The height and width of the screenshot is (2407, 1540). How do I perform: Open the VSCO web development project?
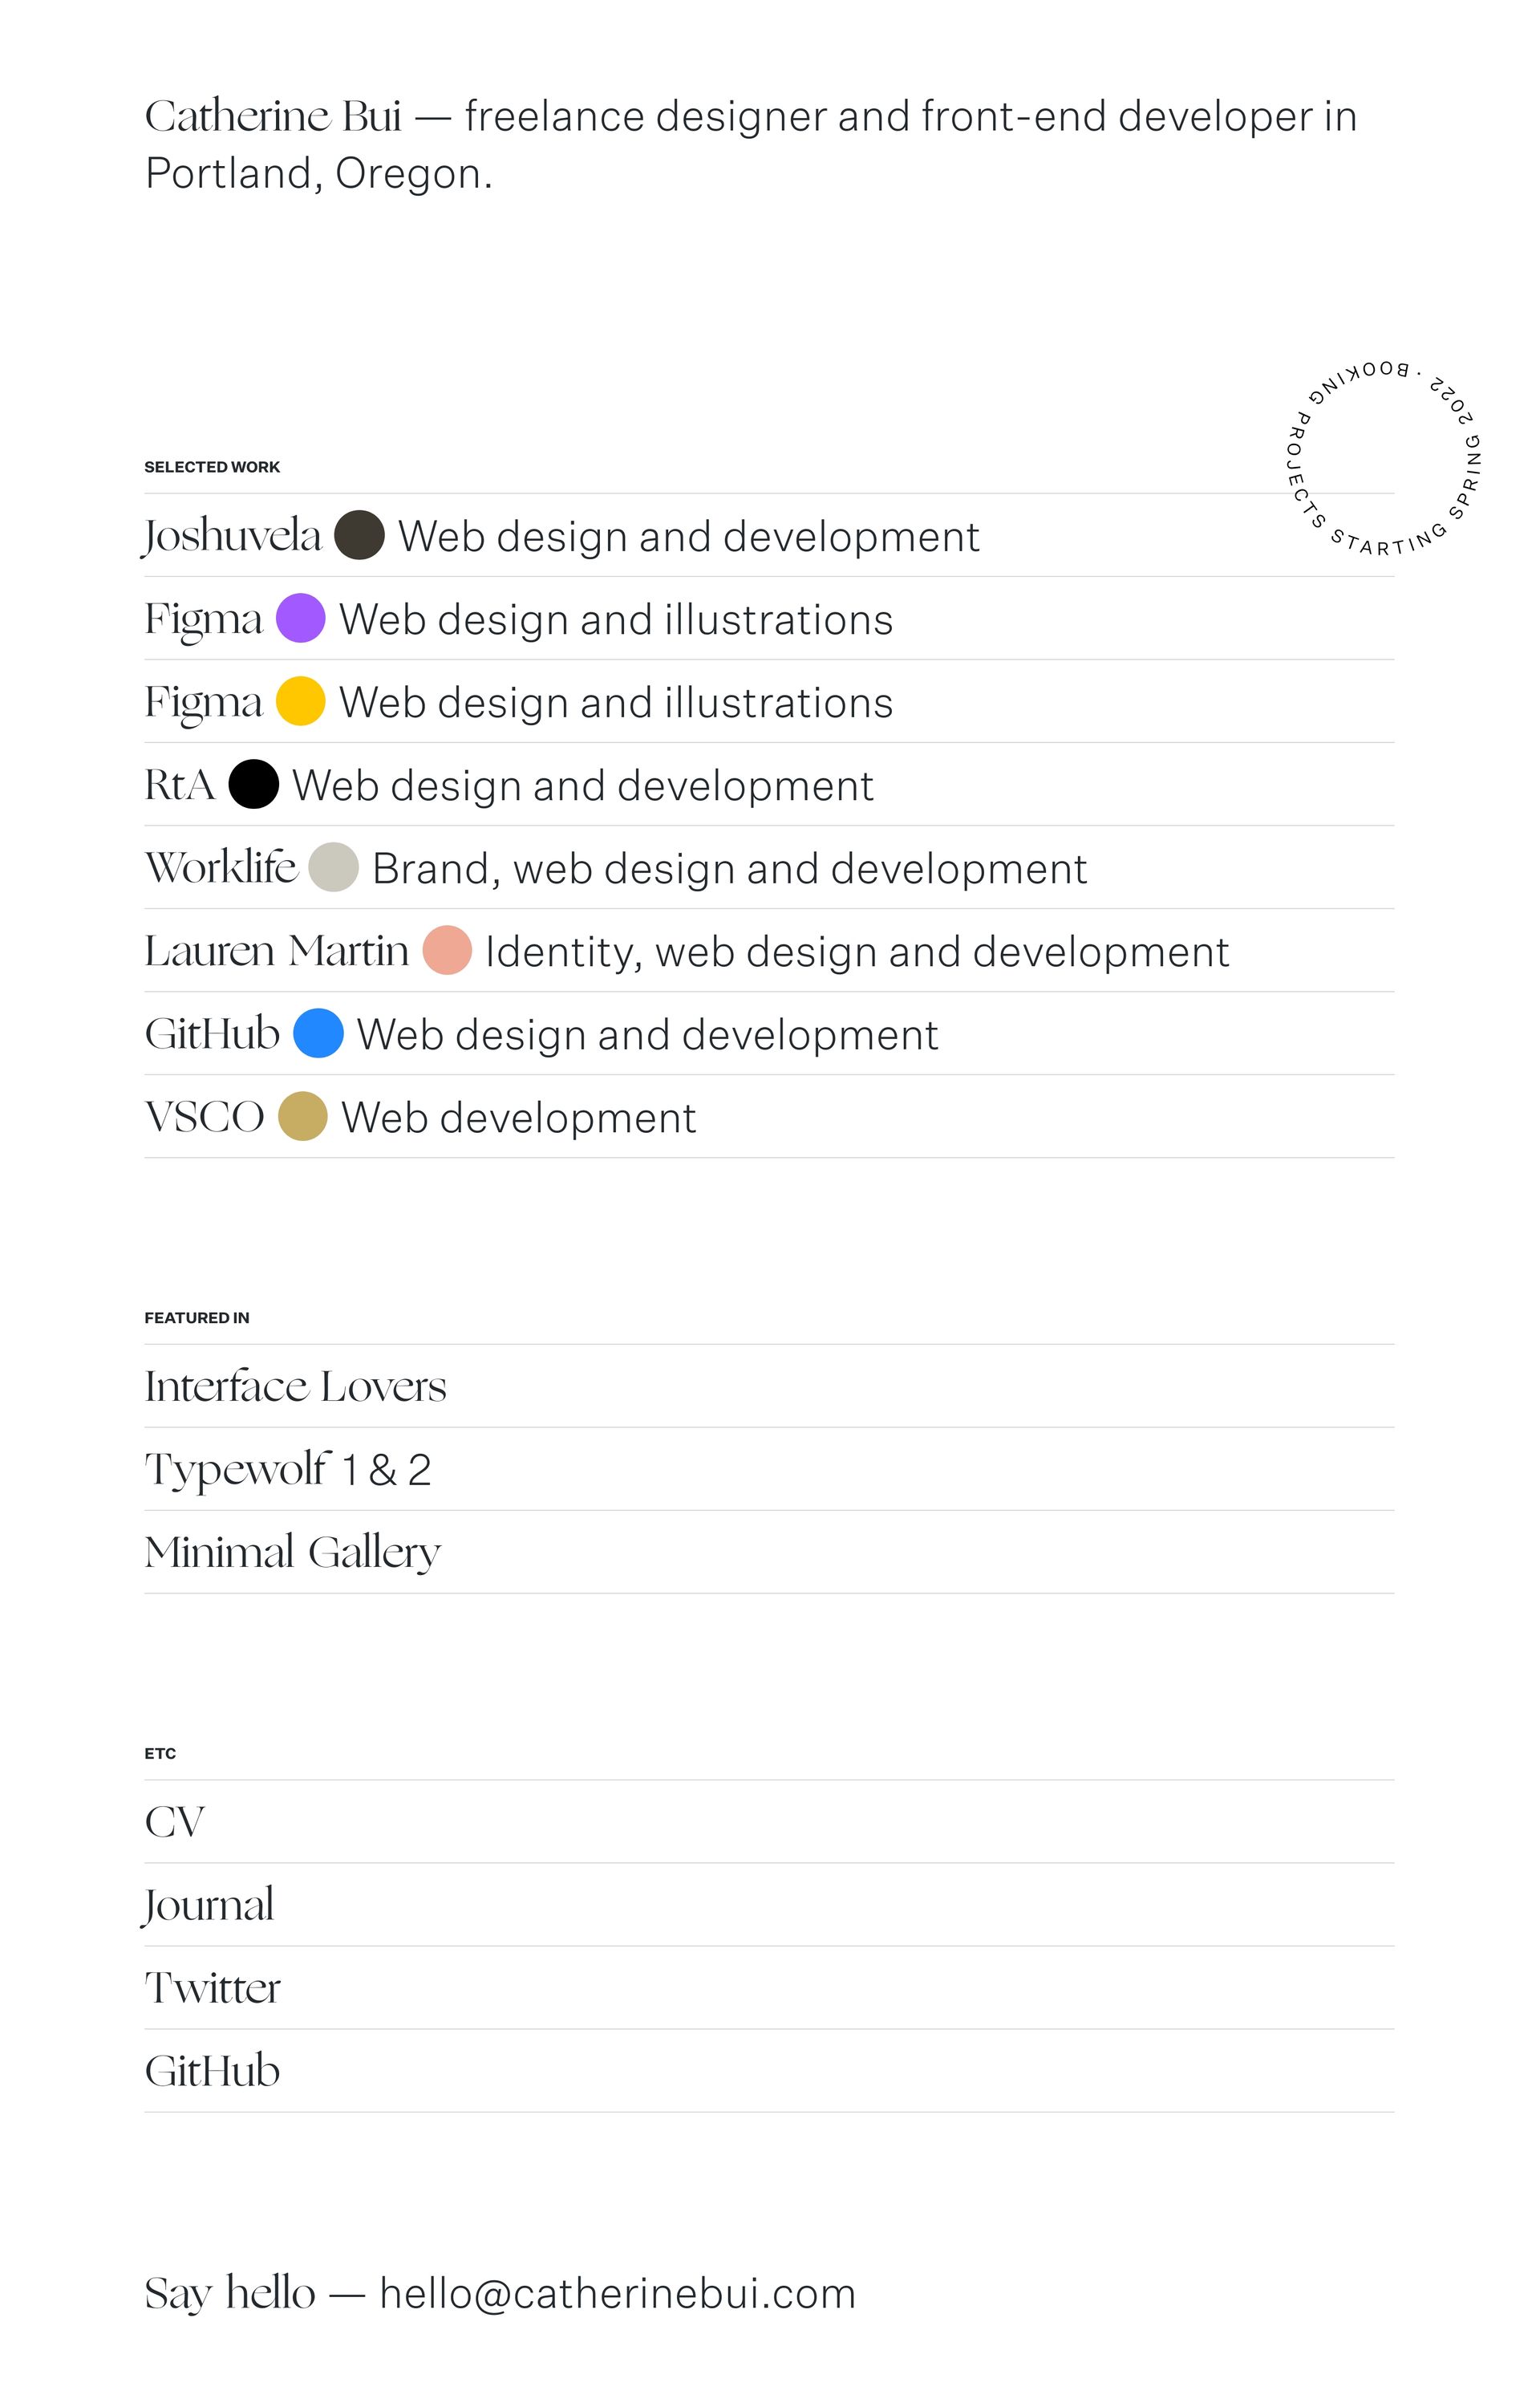tap(204, 1117)
